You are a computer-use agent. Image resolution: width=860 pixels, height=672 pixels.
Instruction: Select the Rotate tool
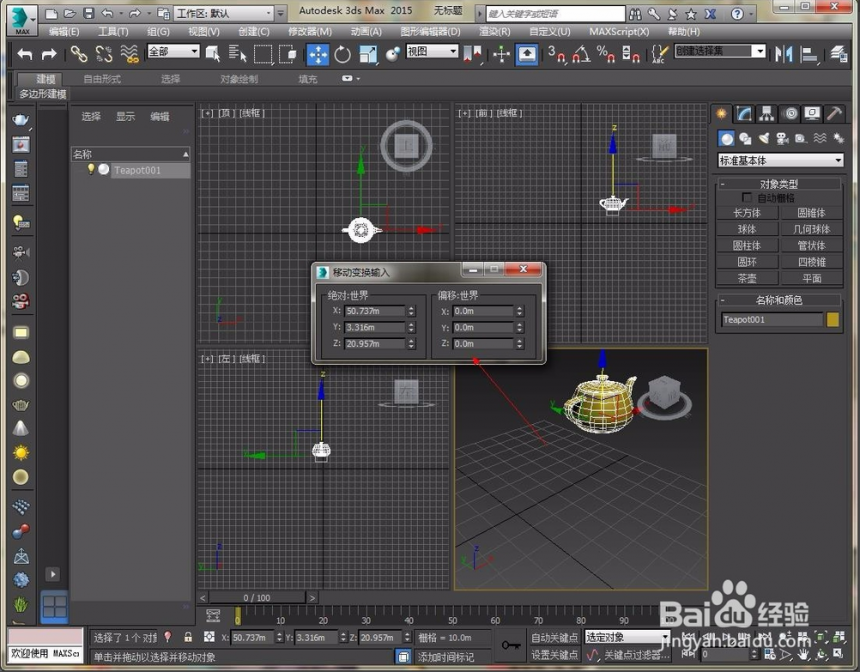(343, 54)
